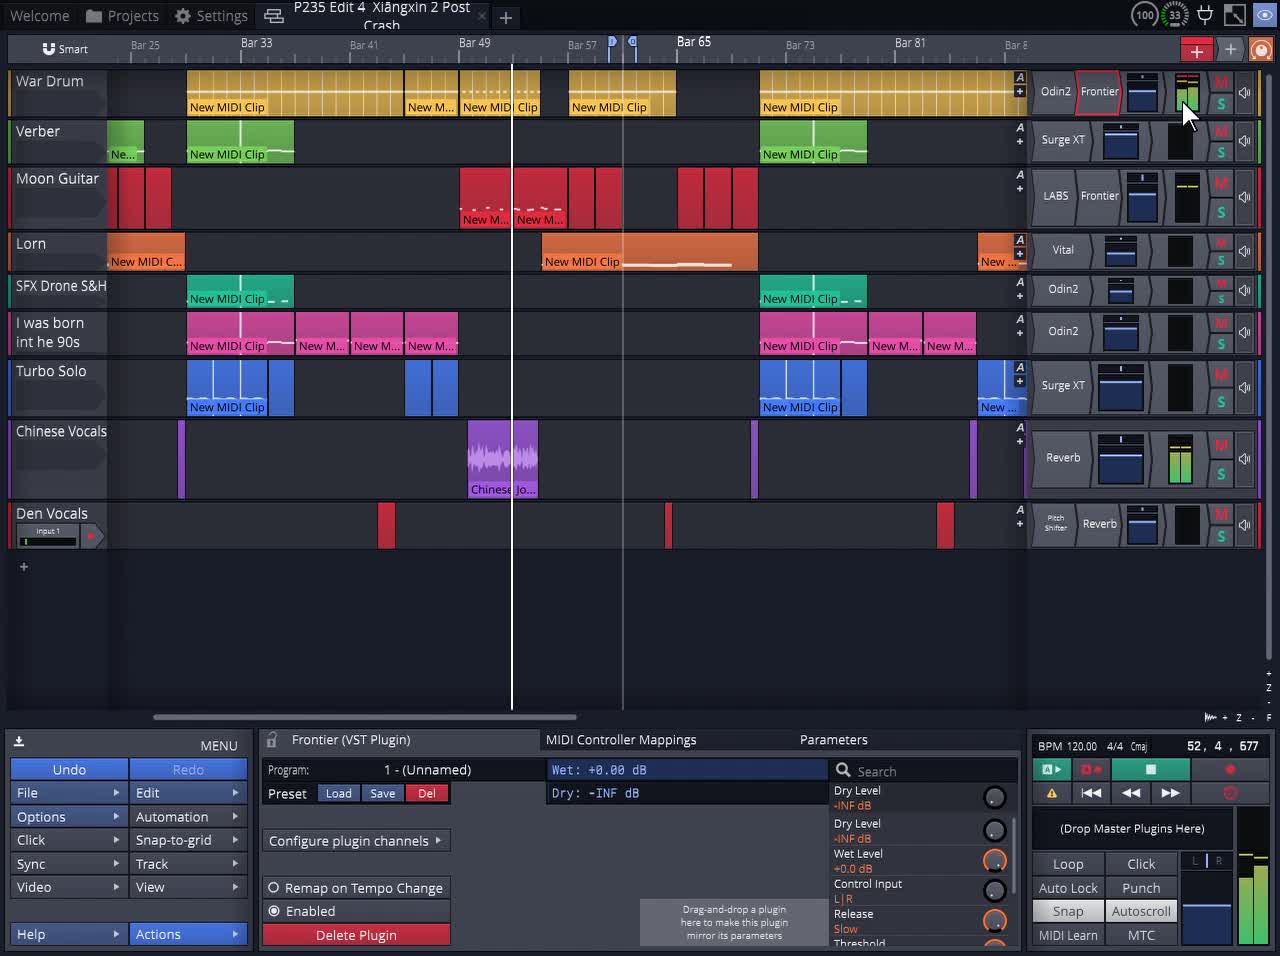1280x956 pixels.
Task: Click the add track plus below Den Vocals
Action: pyautogui.click(x=24, y=566)
